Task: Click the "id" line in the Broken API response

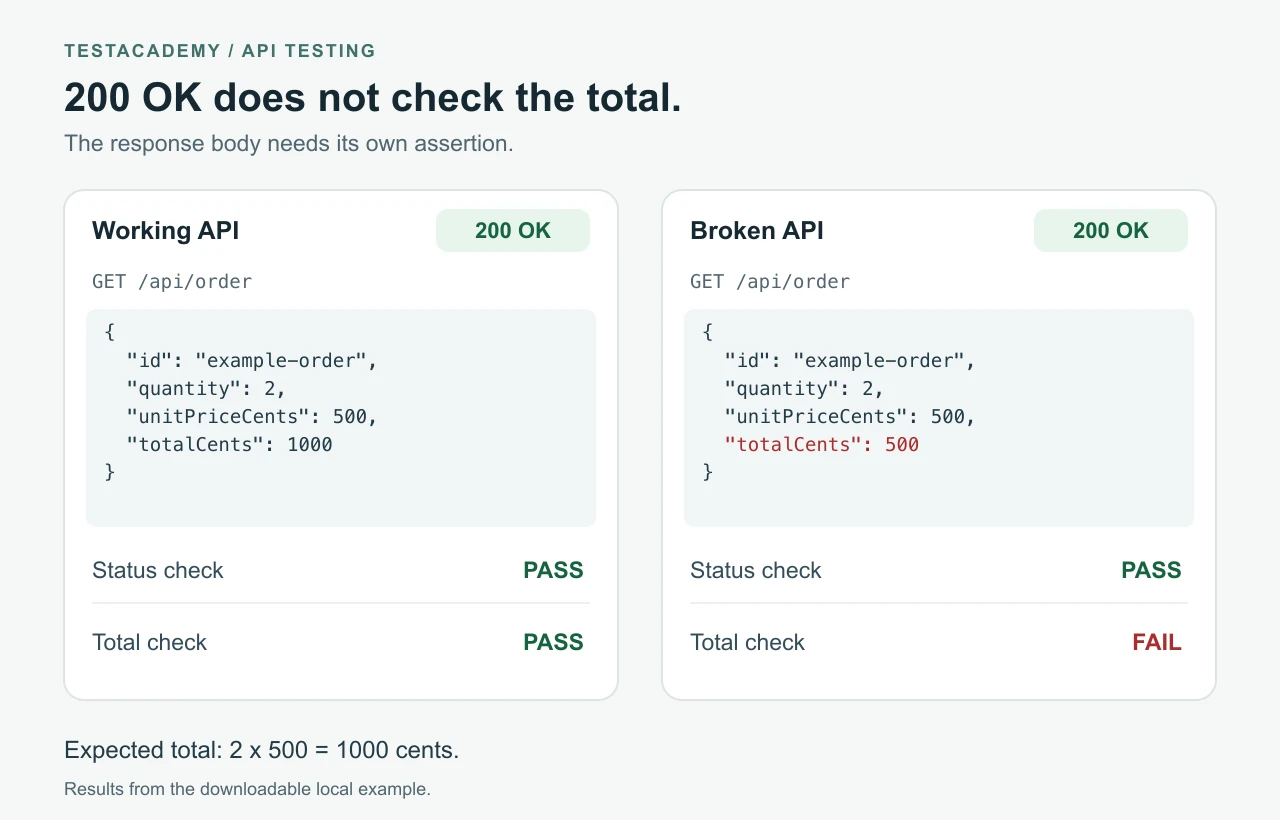Action: point(851,360)
